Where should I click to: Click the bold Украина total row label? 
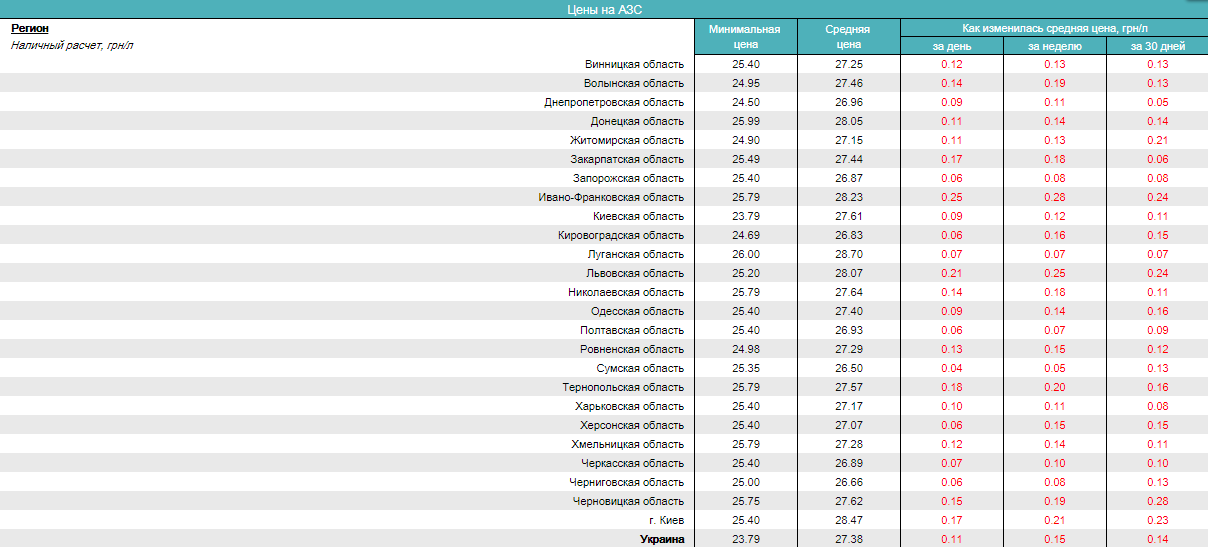[662, 539]
